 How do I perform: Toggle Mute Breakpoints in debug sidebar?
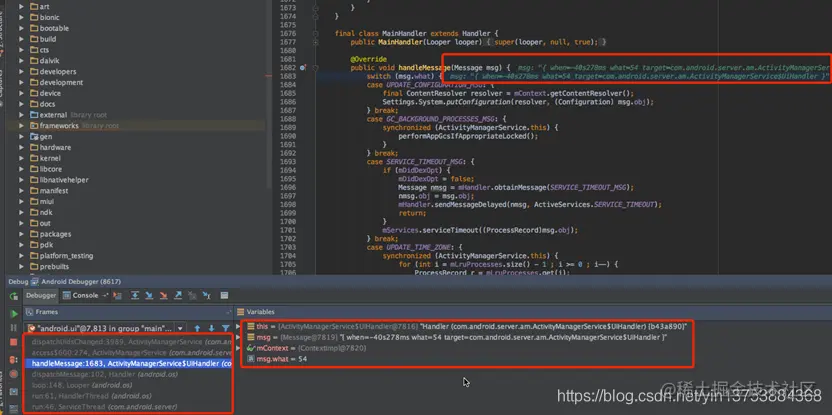tap(13, 374)
